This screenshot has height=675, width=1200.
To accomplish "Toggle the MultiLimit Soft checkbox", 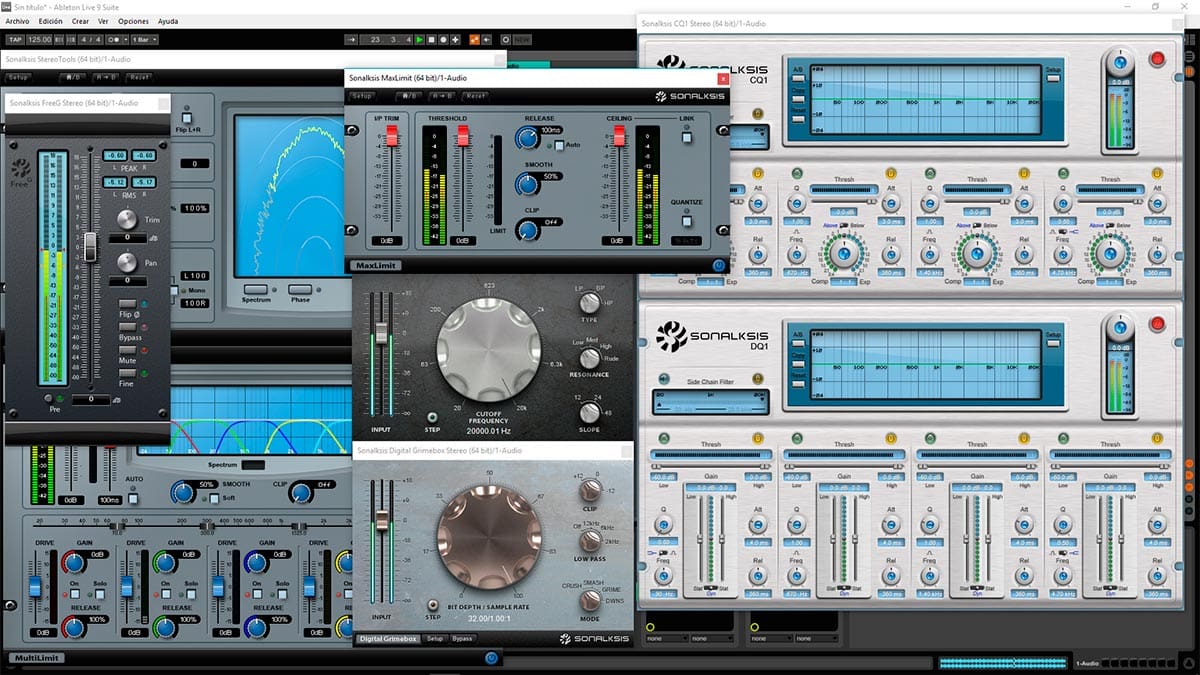I will 214,497.
